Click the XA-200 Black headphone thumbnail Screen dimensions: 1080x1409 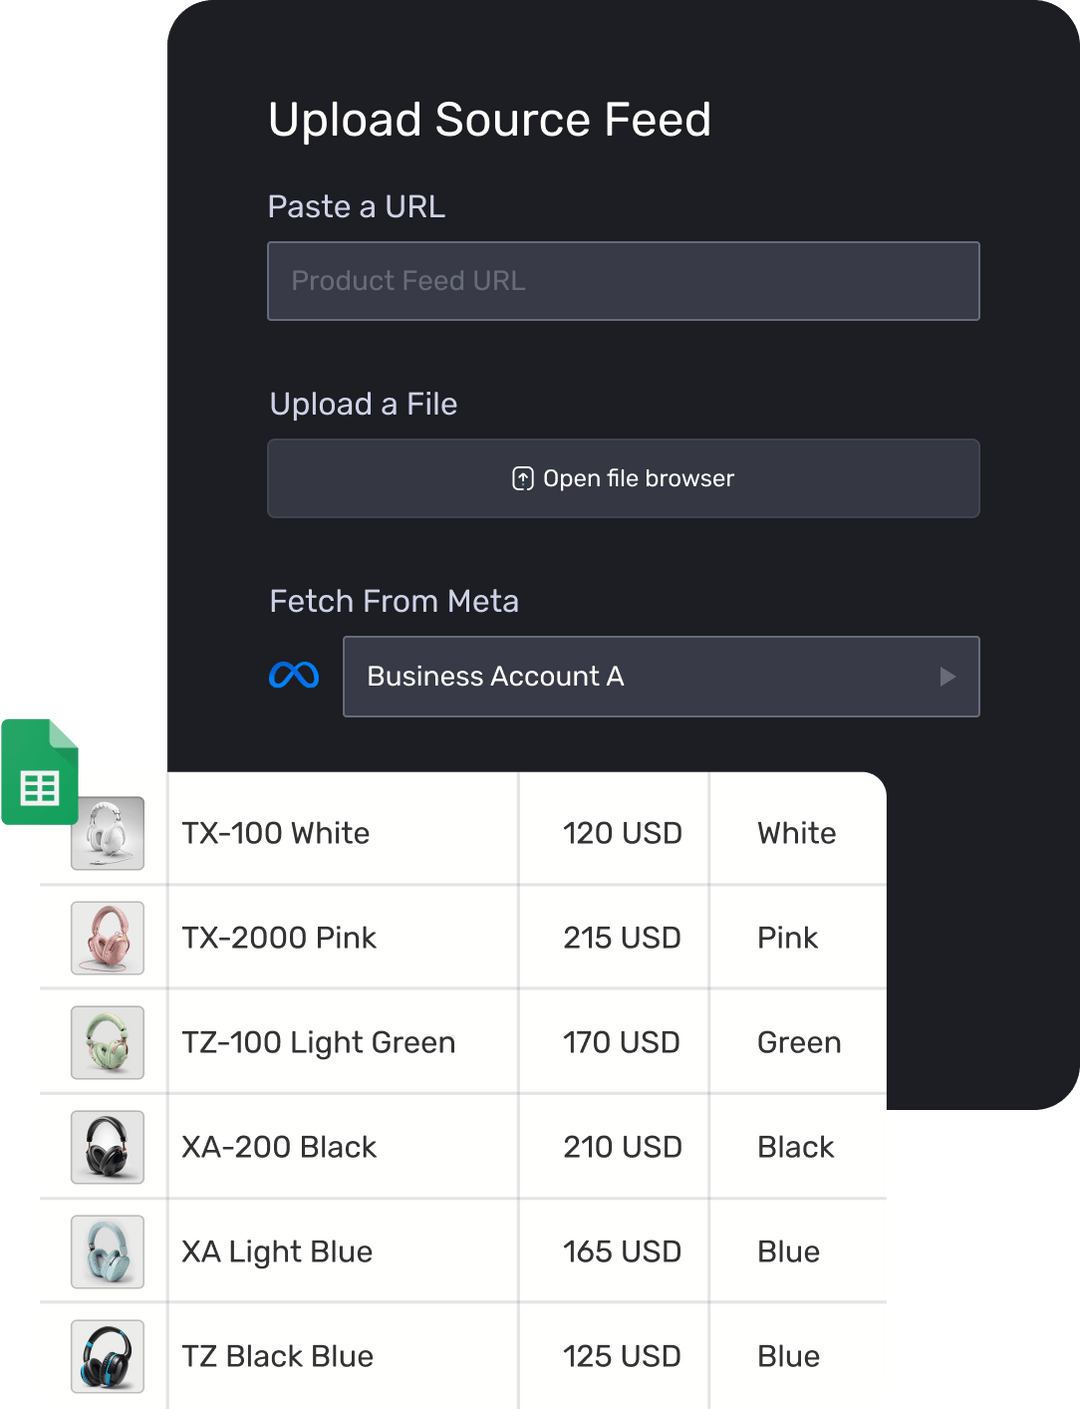108,1147
